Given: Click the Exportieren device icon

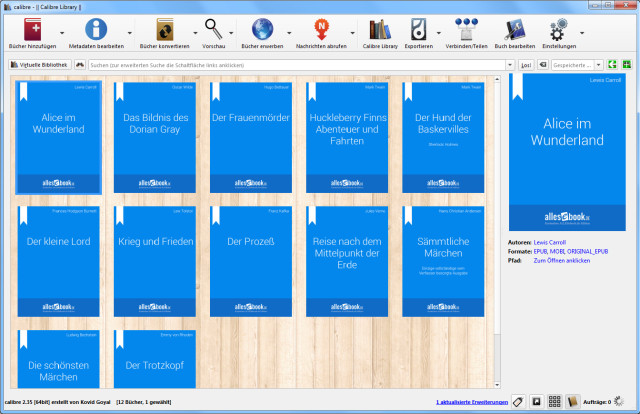Looking at the screenshot, I should 418,28.
